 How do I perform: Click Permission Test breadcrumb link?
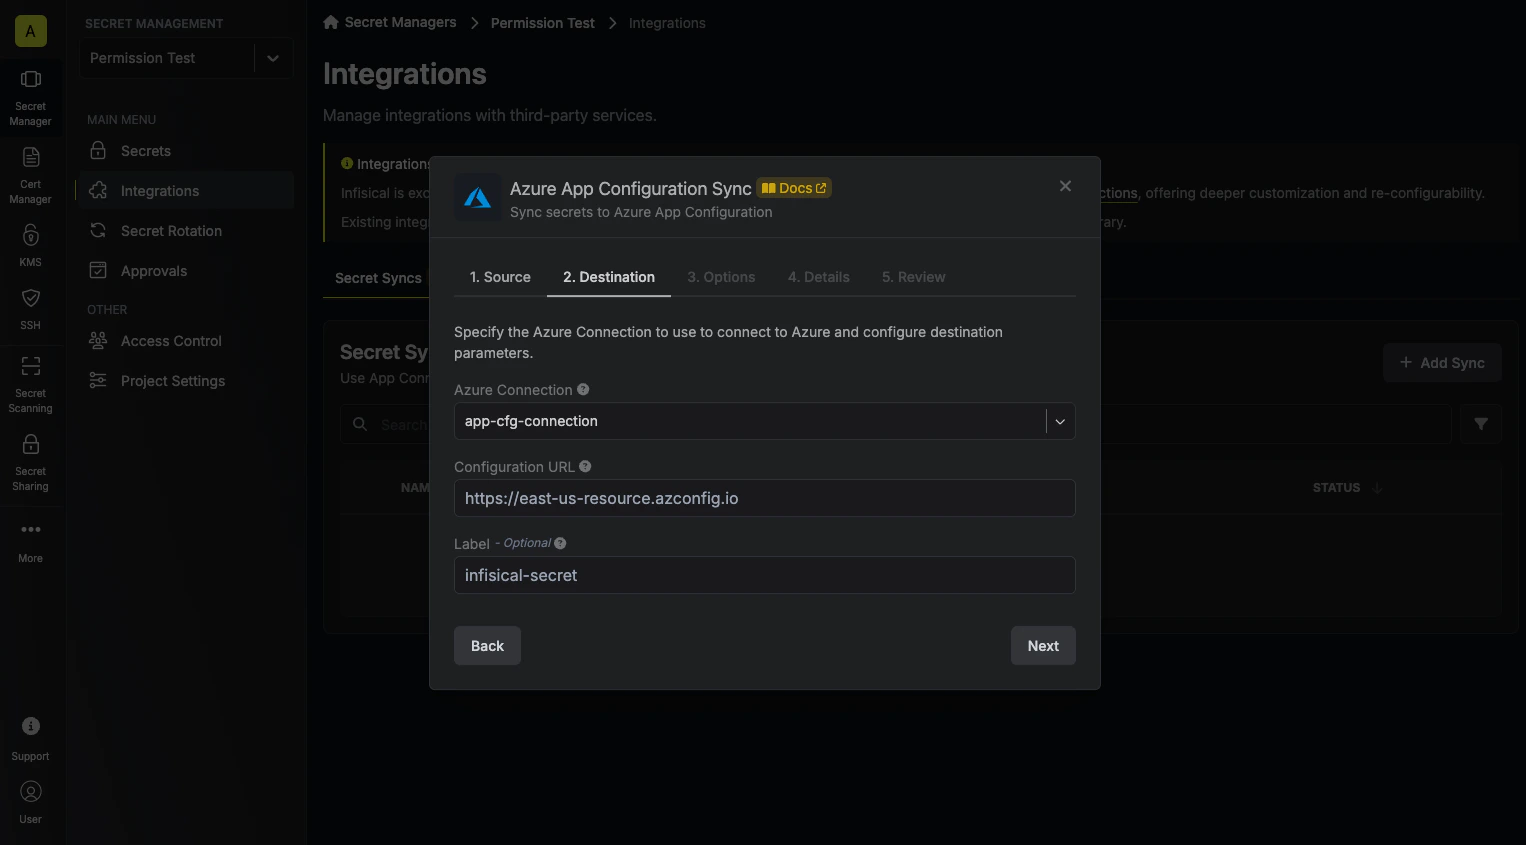[542, 23]
